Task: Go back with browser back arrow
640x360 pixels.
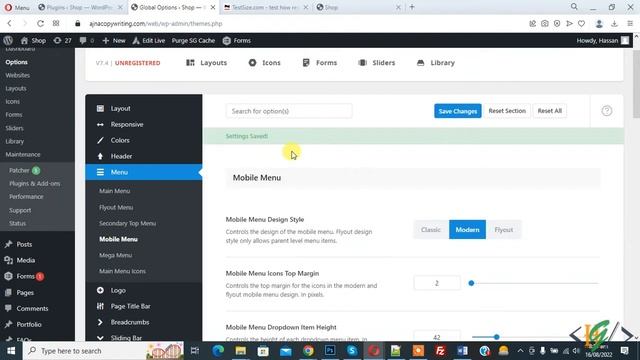Action: [9, 24]
